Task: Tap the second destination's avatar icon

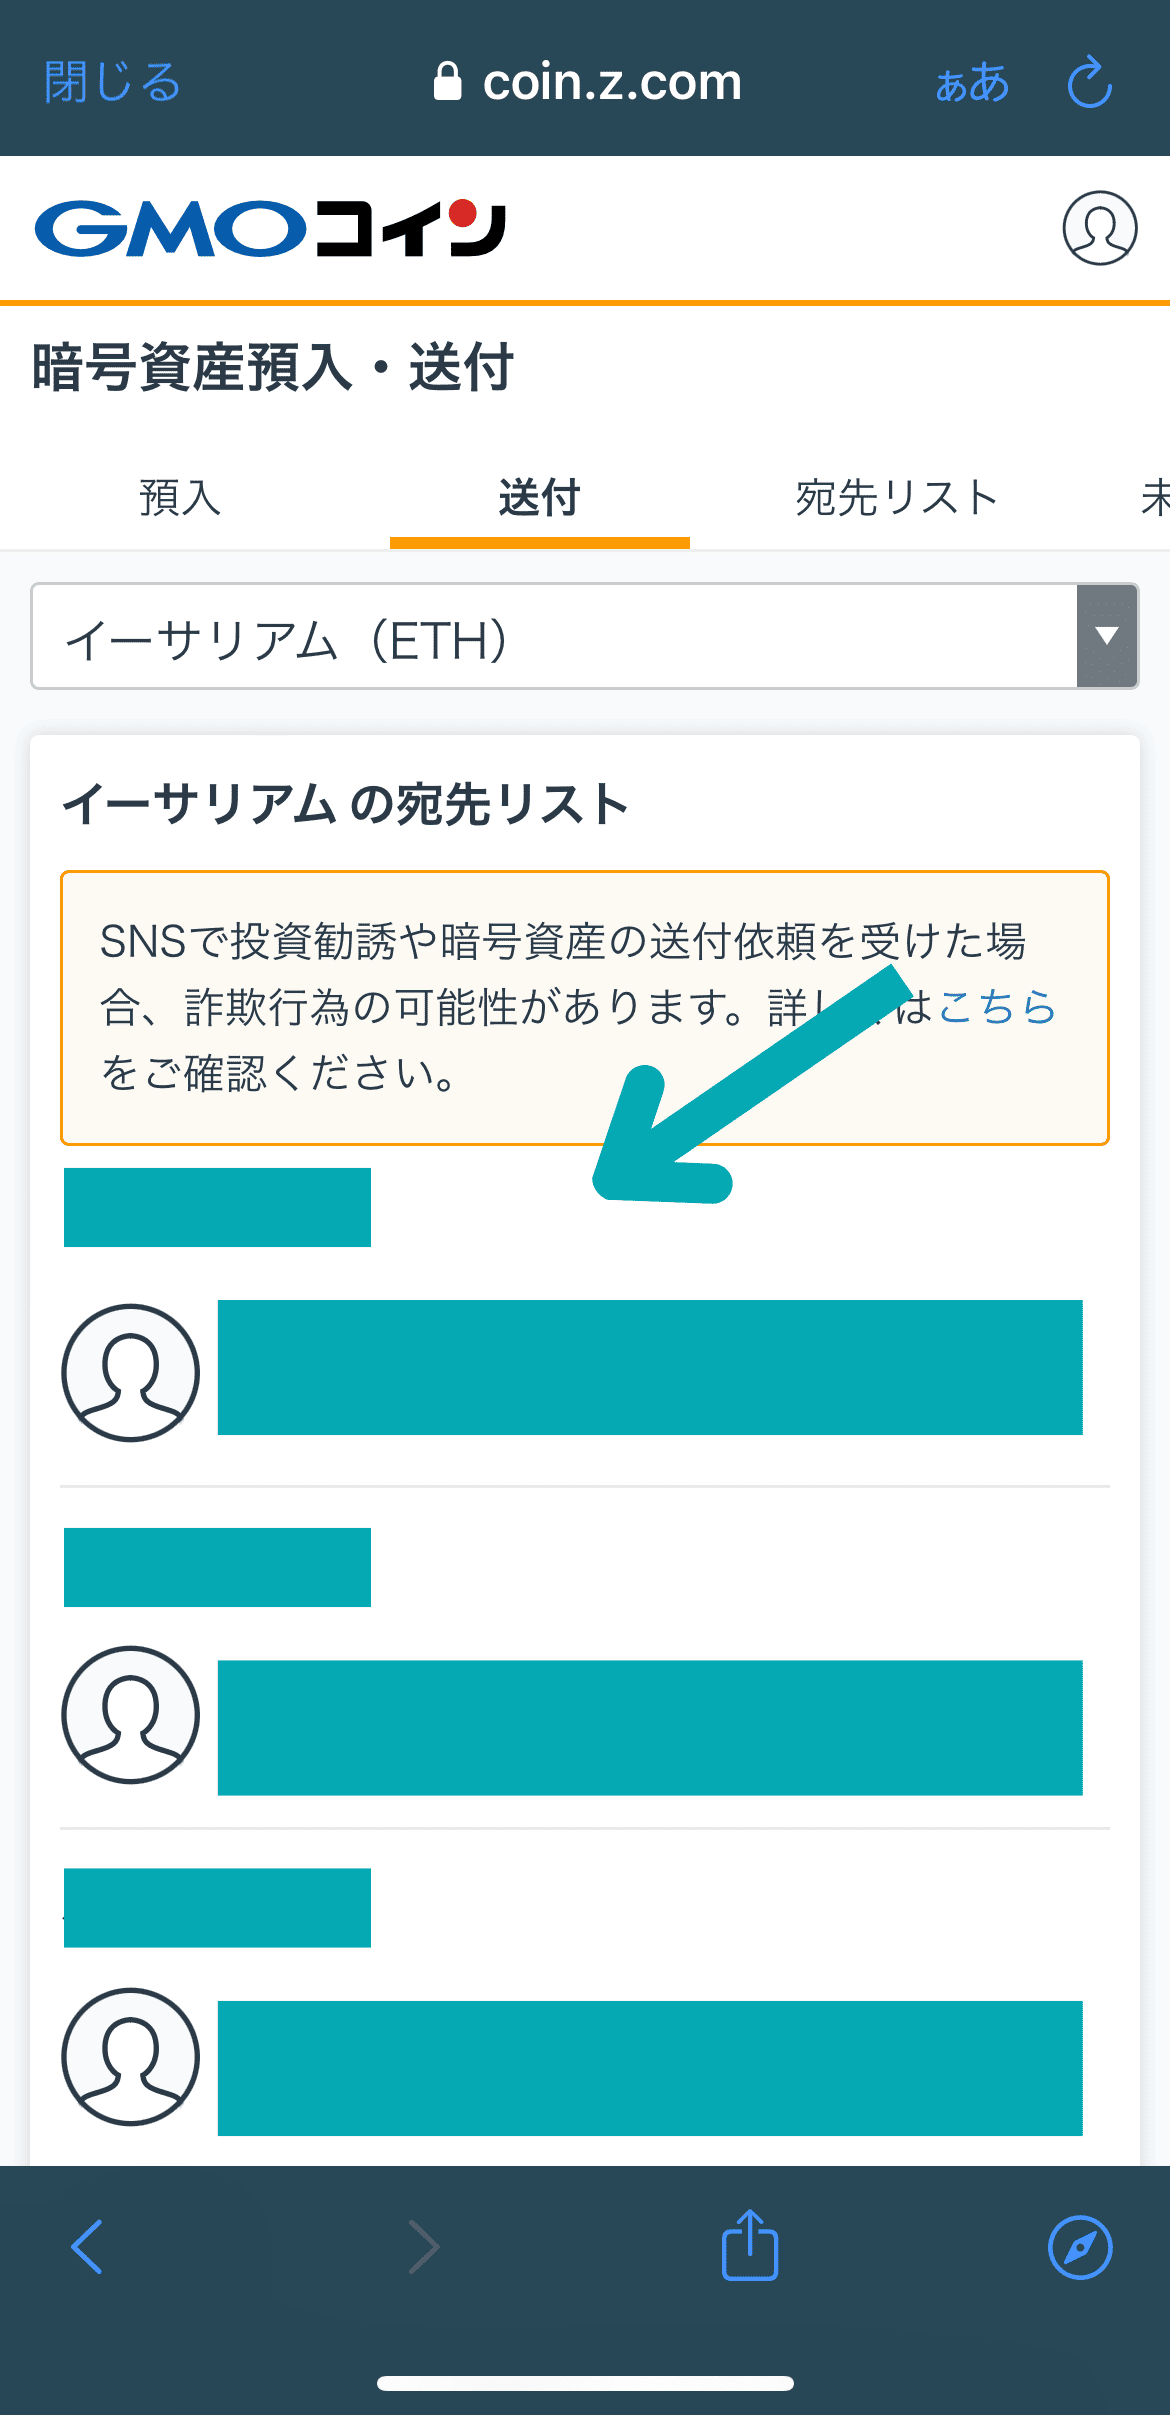Action: coord(131,1714)
